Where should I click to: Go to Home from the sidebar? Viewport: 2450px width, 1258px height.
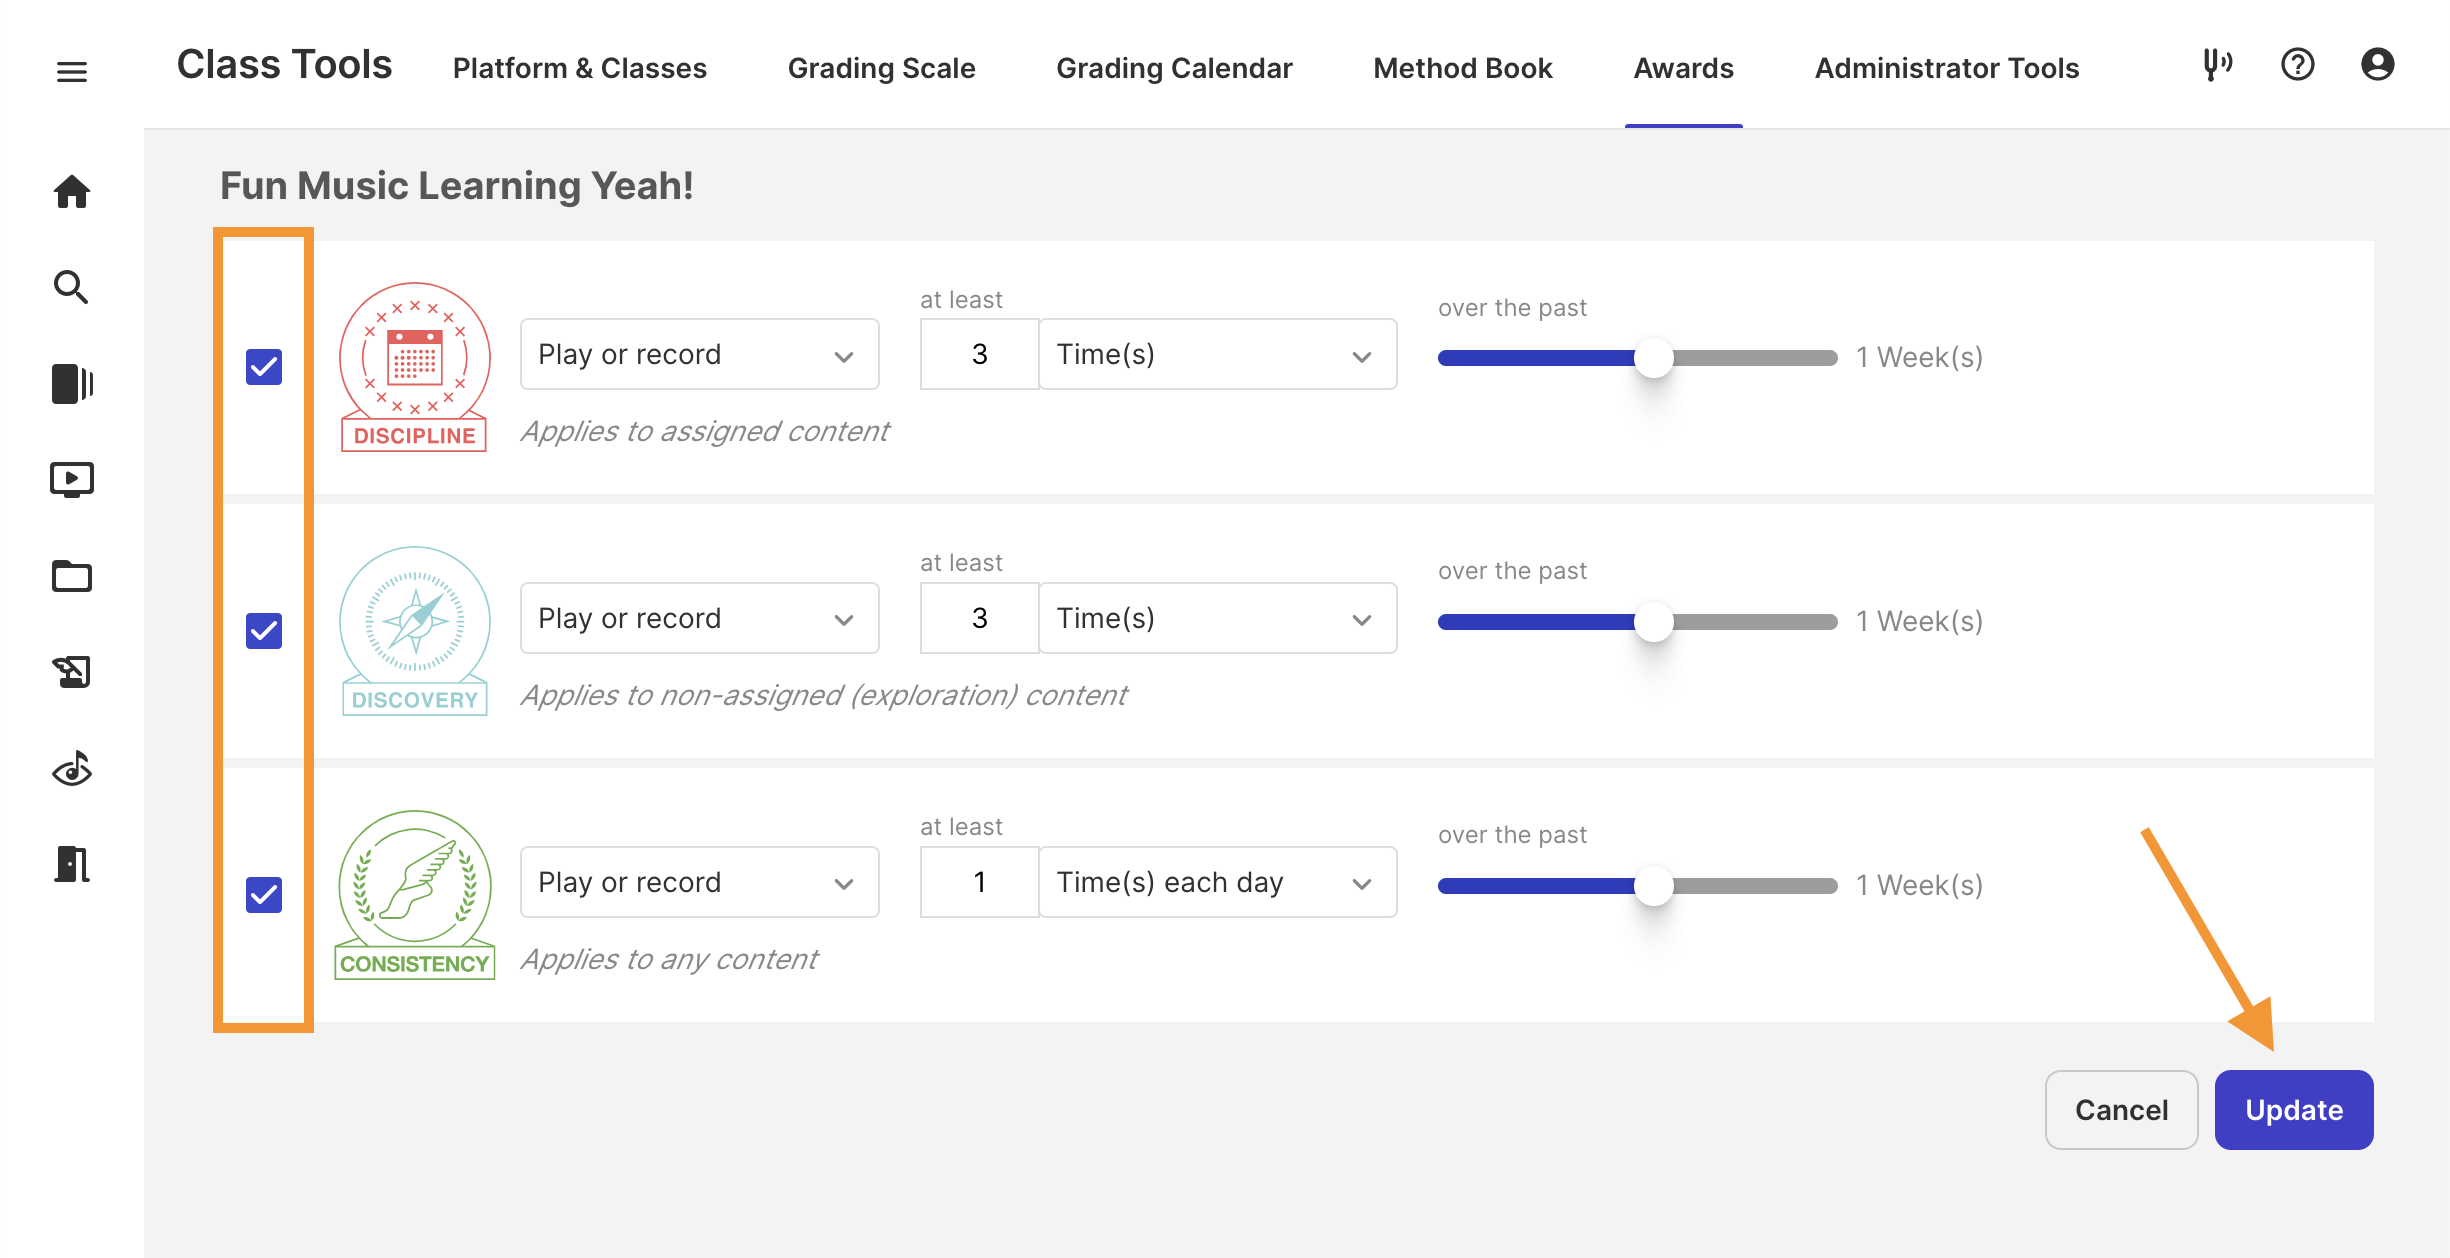(x=72, y=191)
